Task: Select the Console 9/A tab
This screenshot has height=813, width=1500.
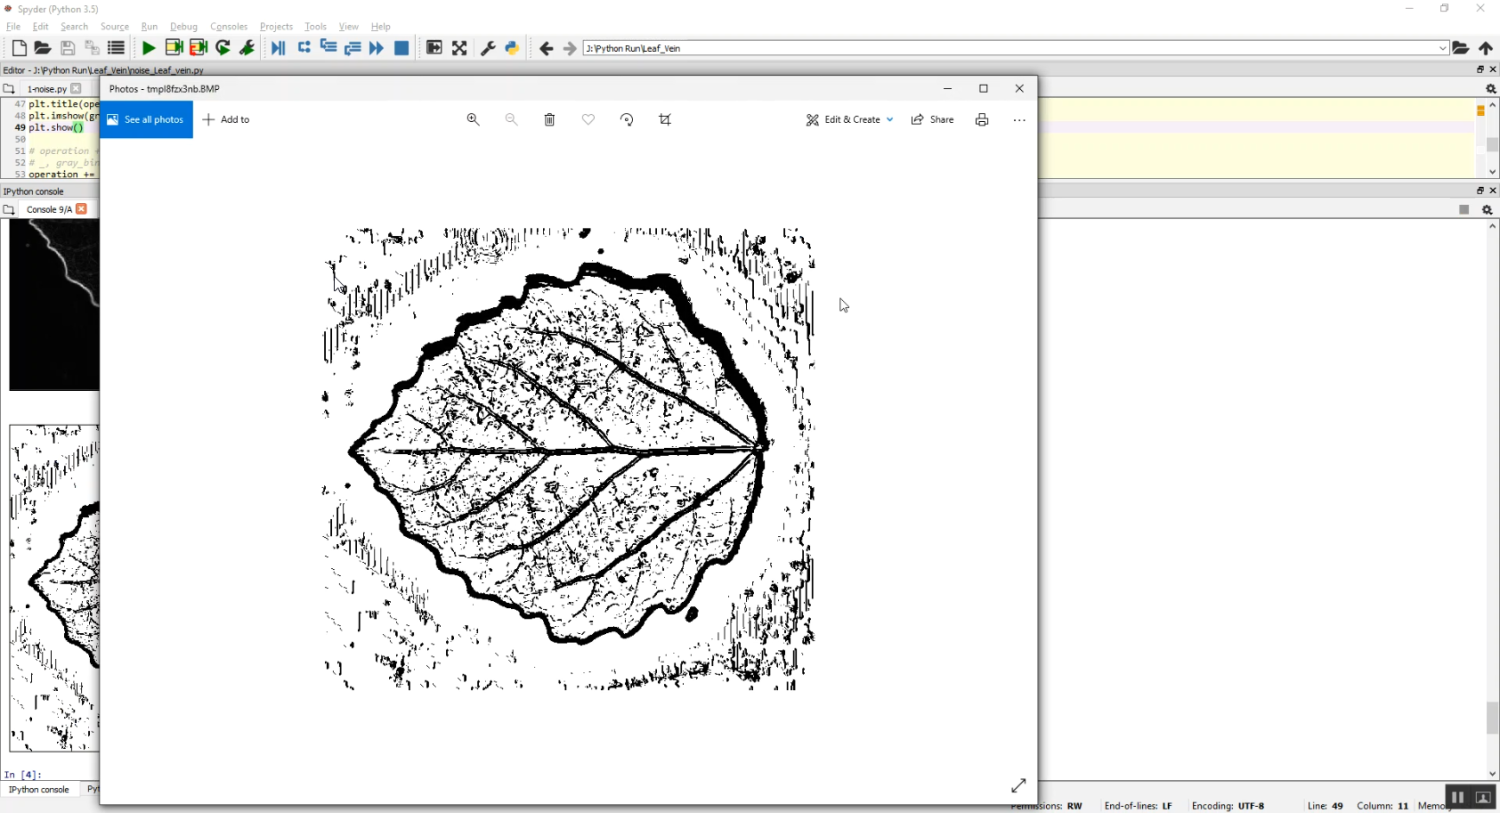Action: [x=48, y=209]
